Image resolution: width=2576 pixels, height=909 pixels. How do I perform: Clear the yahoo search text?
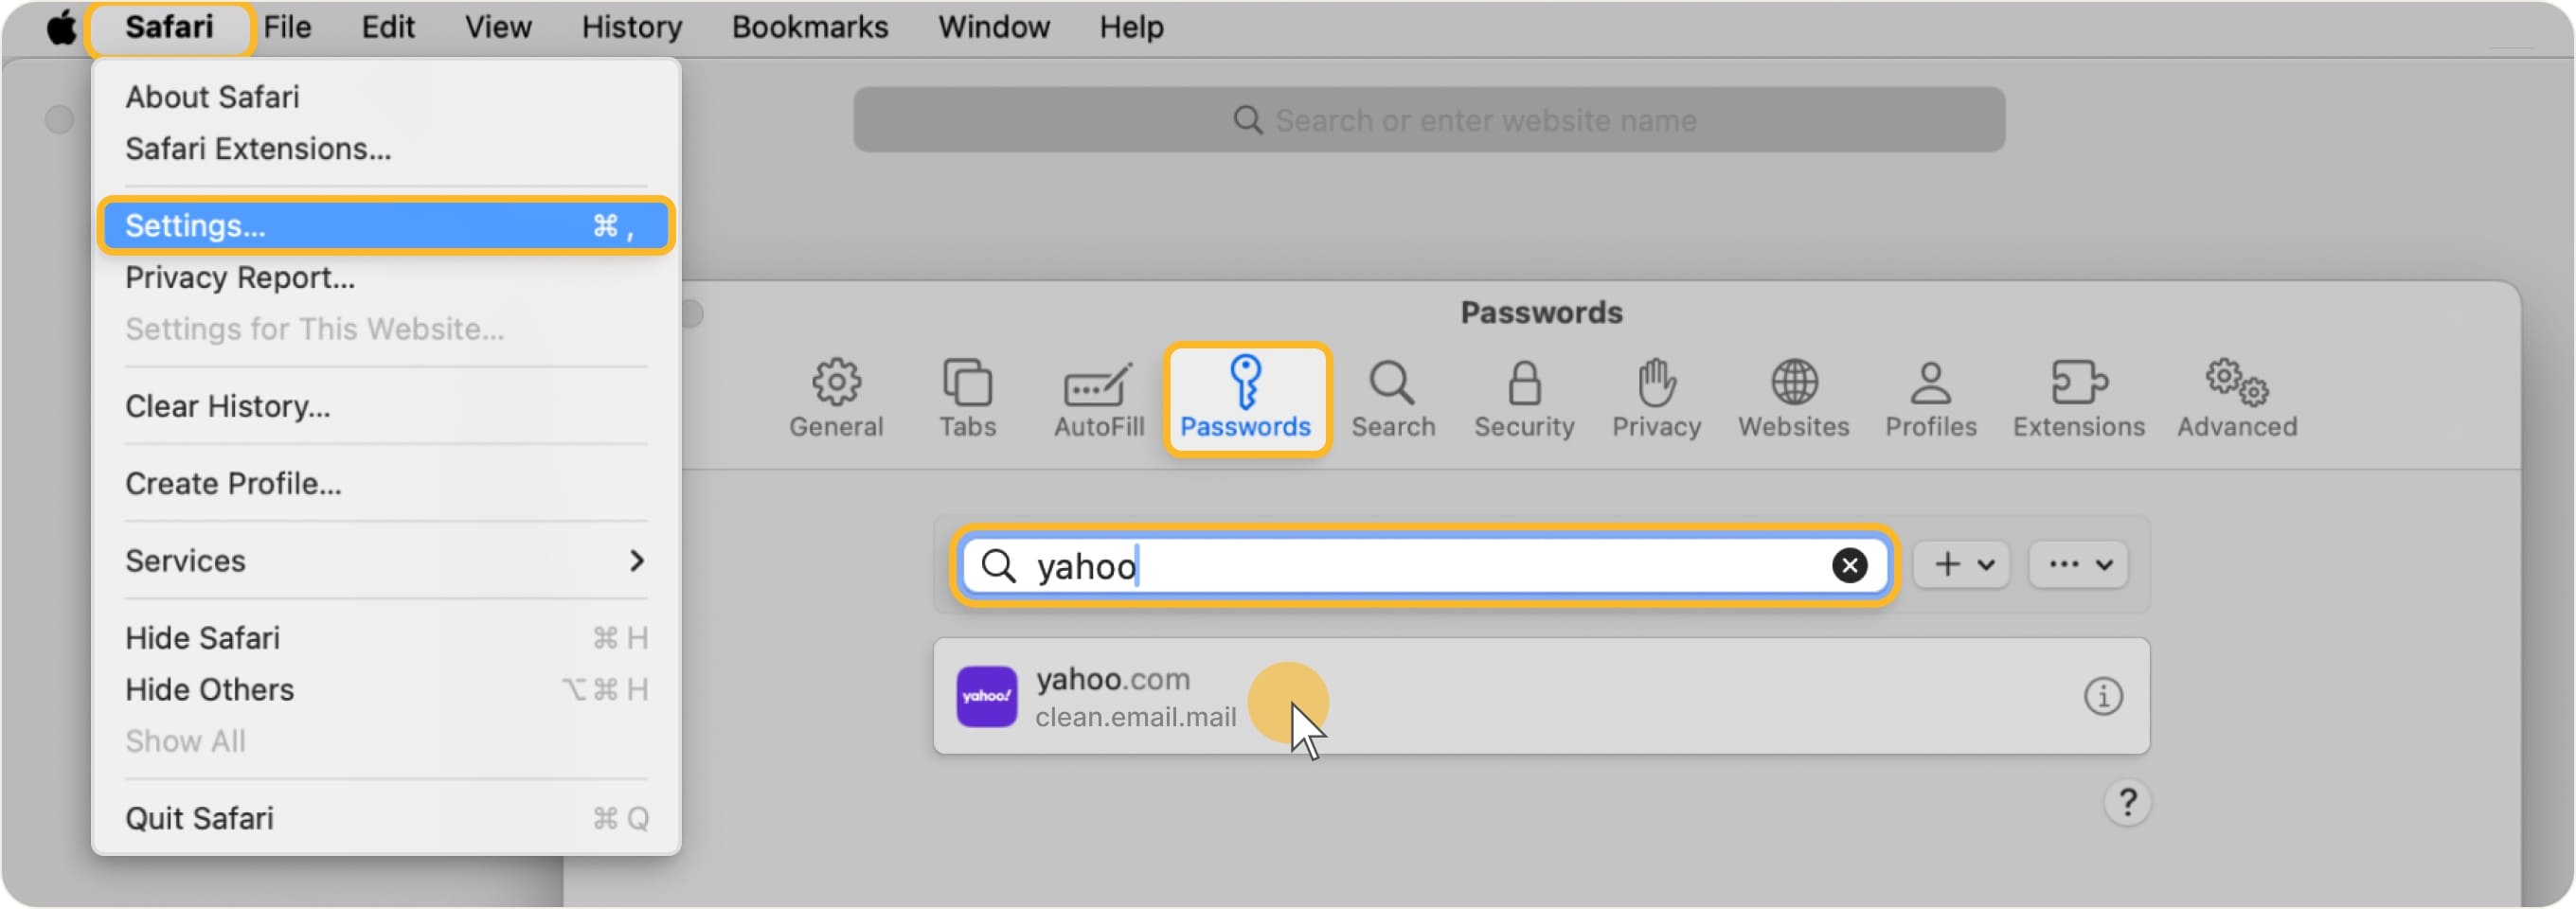[x=1850, y=565]
